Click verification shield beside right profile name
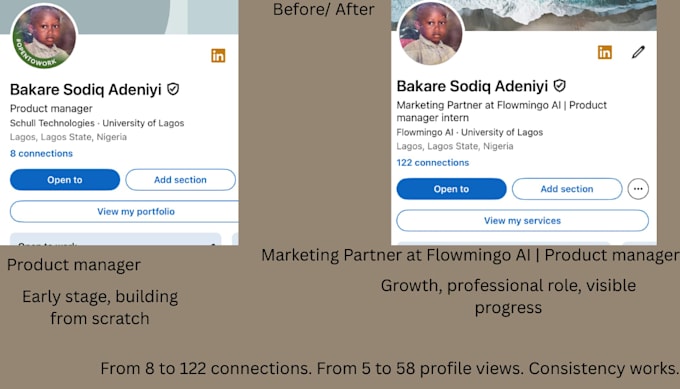The height and width of the screenshot is (389, 680). click(x=559, y=86)
